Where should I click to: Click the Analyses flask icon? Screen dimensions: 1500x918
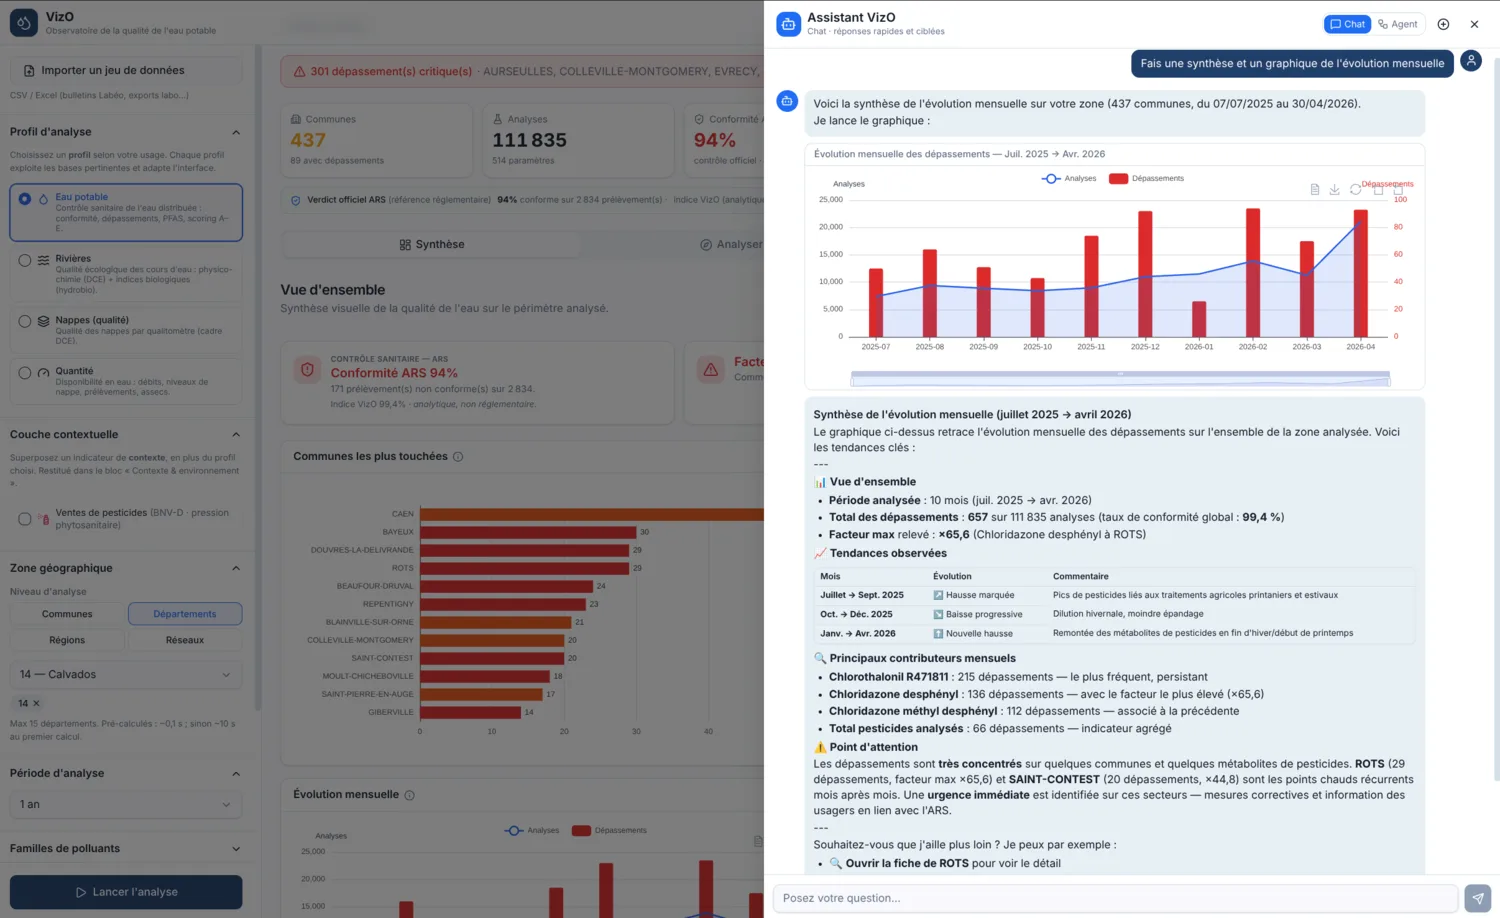pos(497,119)
